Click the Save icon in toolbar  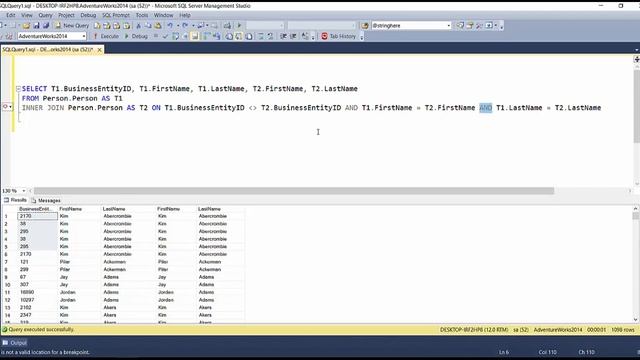pyautogui.click(x=36, y=25)
